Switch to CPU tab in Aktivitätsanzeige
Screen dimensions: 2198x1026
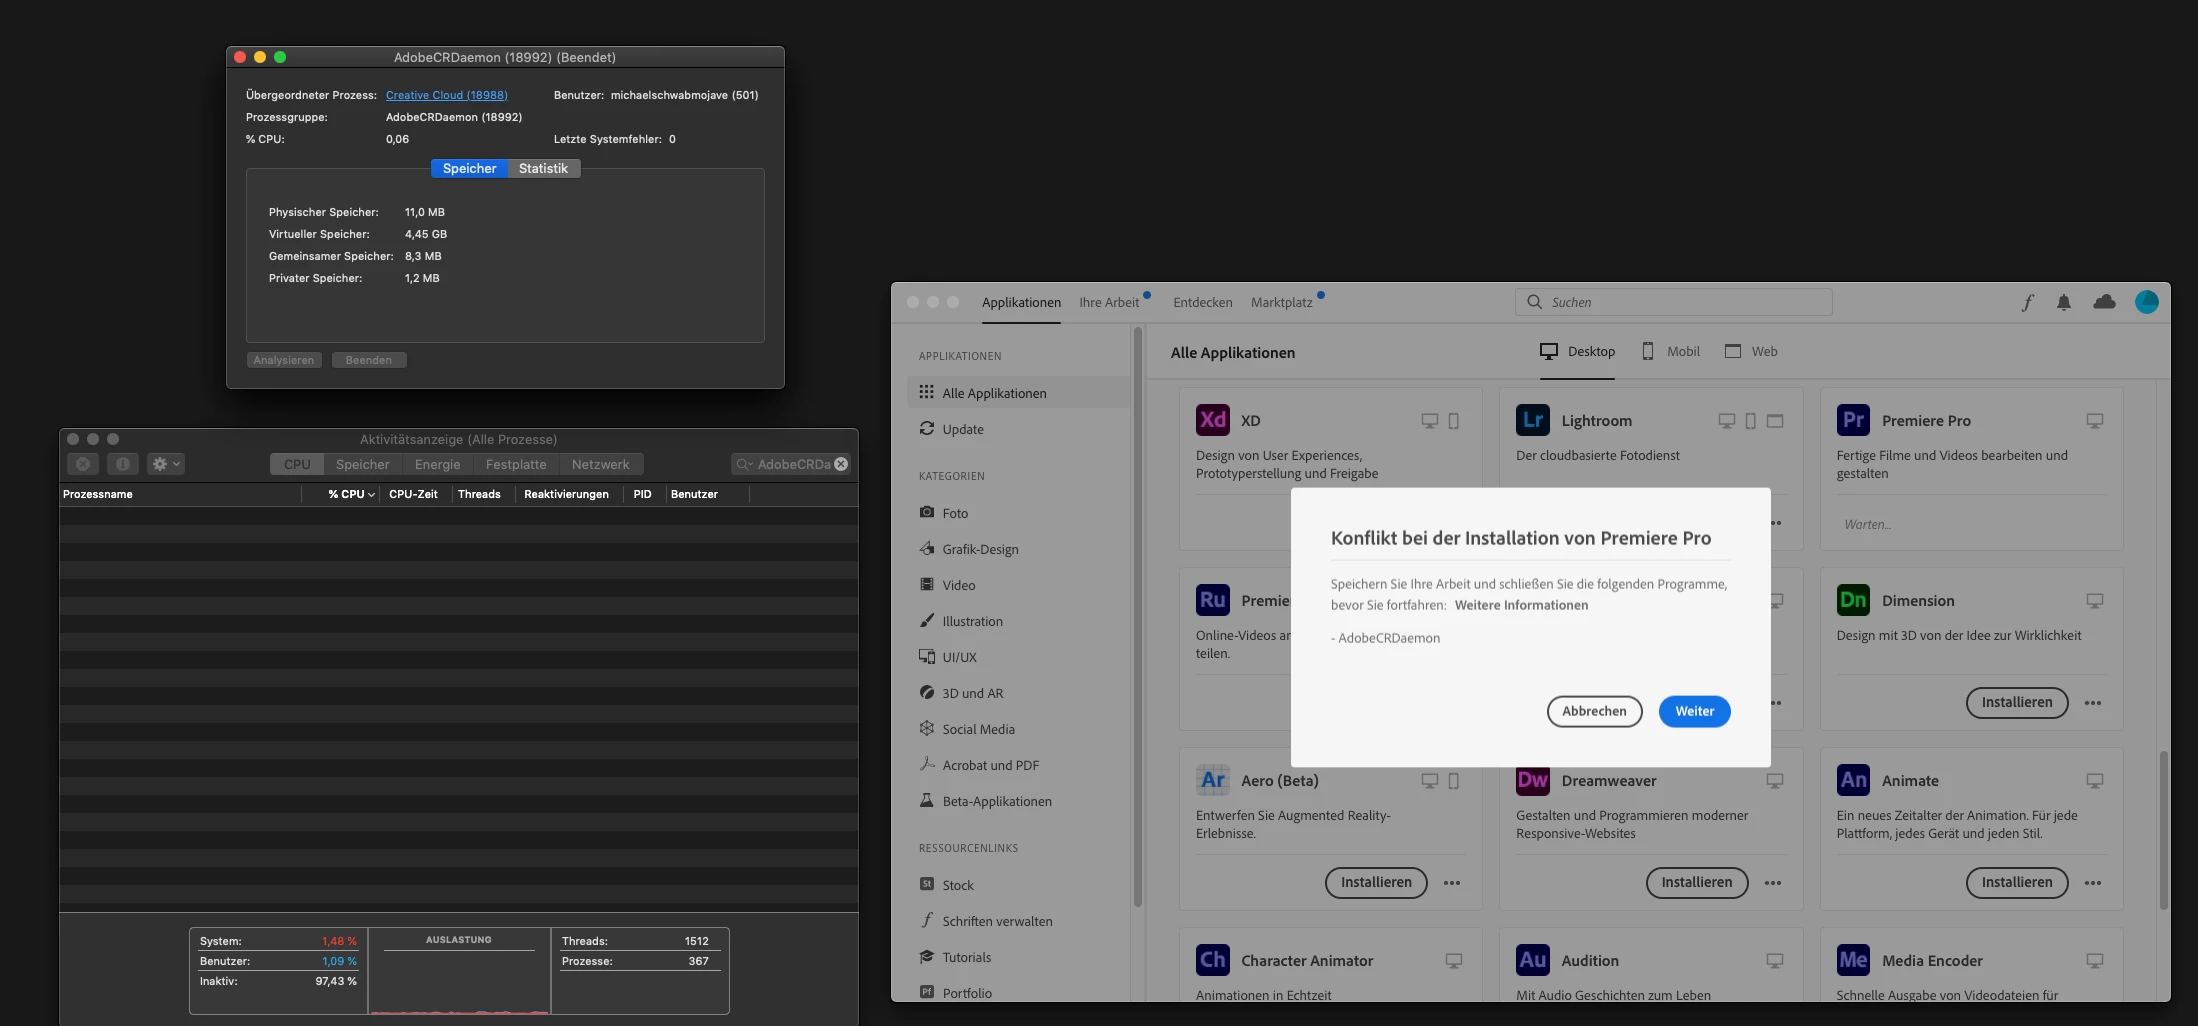pyautogui.click(x=297, y=464)
